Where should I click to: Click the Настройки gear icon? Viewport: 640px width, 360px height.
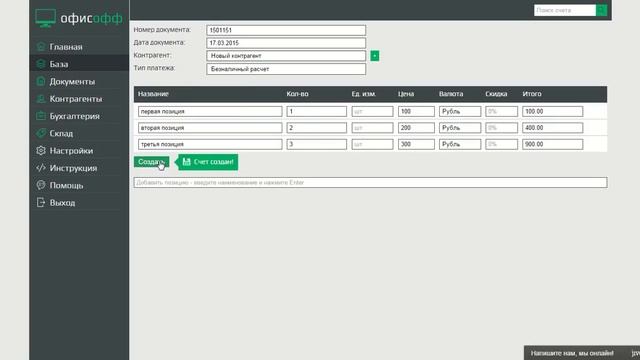[41, 151]
